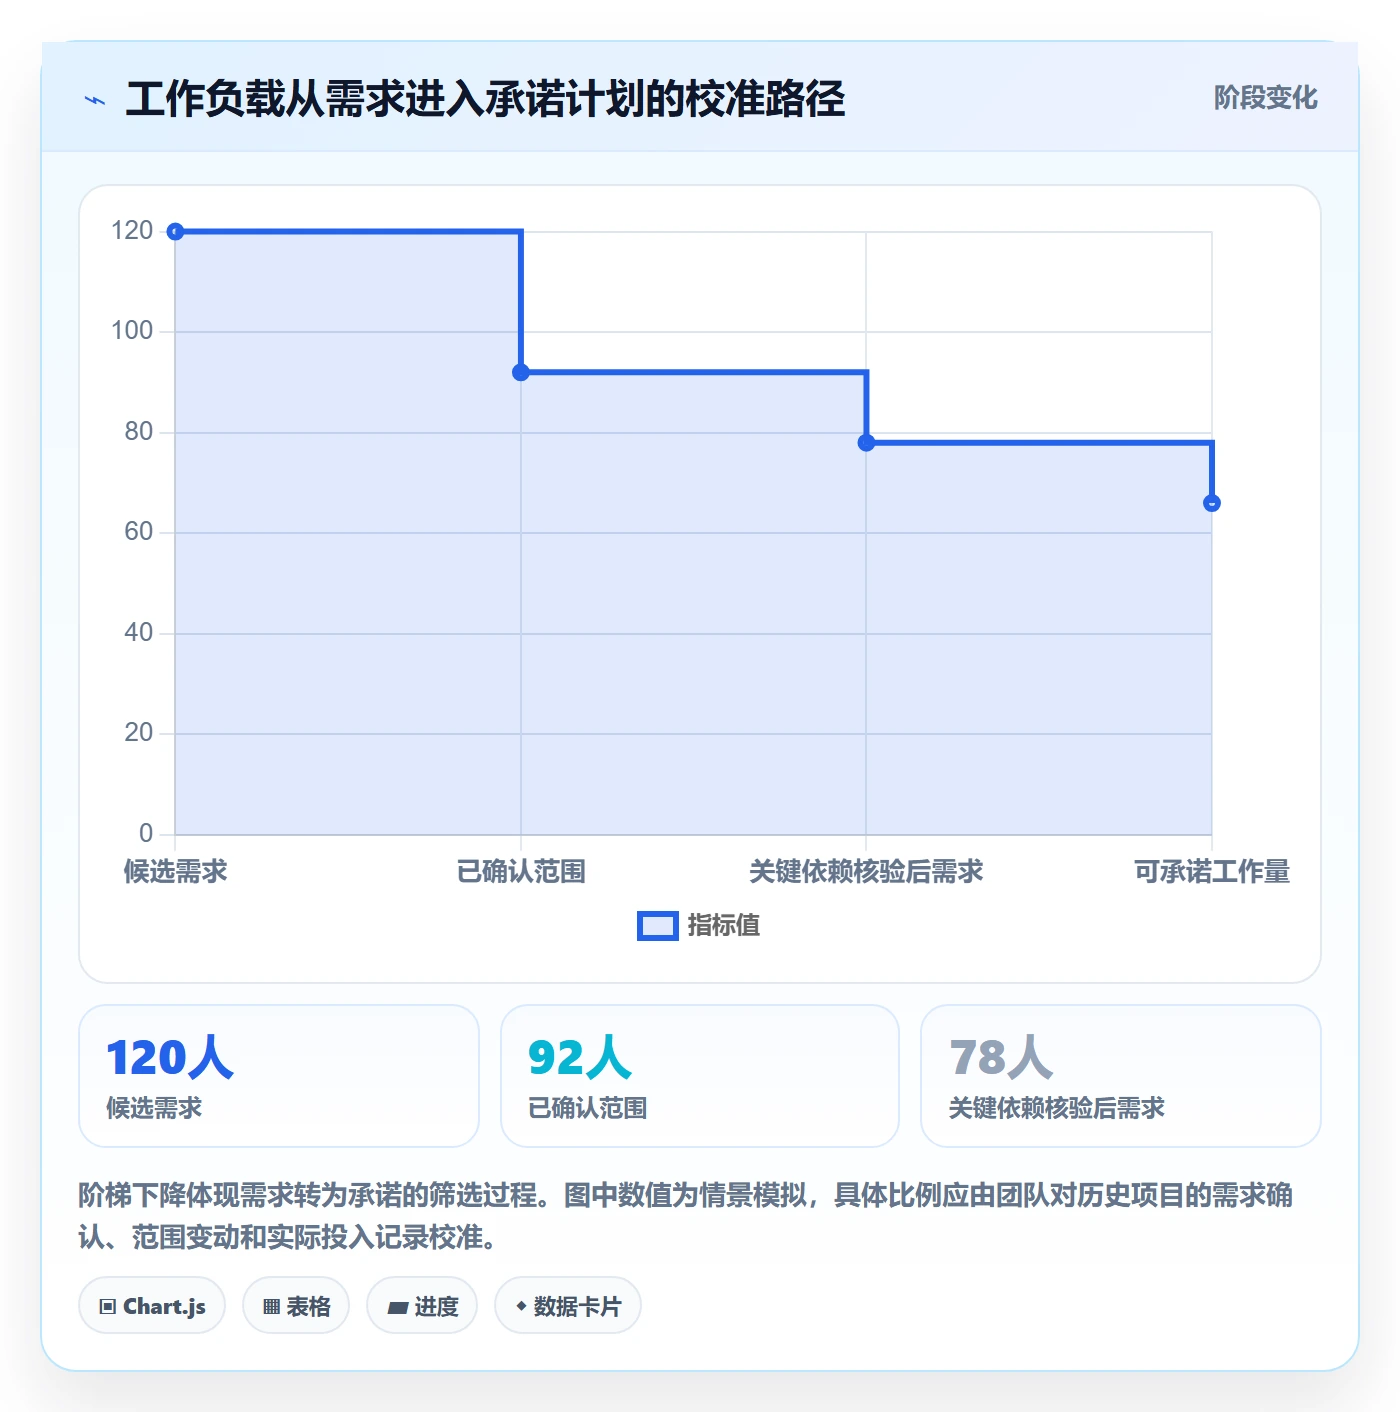Click the description paragraph starting with 阶梯下降
The width and height of the screenshot is (1400, 1412).
(686, 1216)
